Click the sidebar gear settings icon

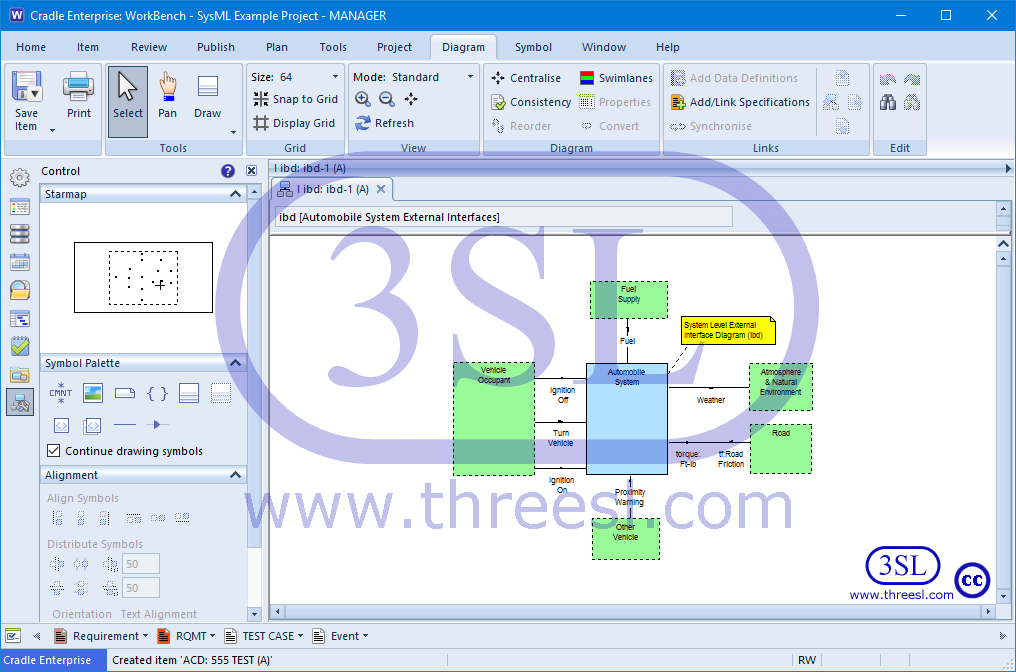(20, 177)
